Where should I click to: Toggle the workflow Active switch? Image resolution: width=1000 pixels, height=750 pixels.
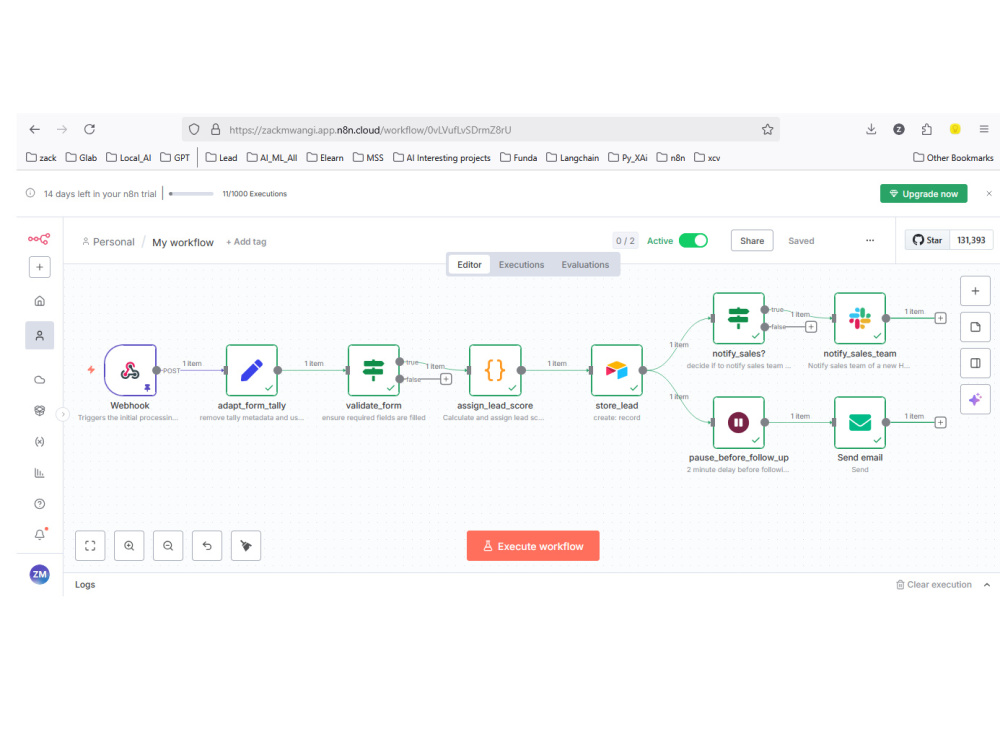point(693,241)
